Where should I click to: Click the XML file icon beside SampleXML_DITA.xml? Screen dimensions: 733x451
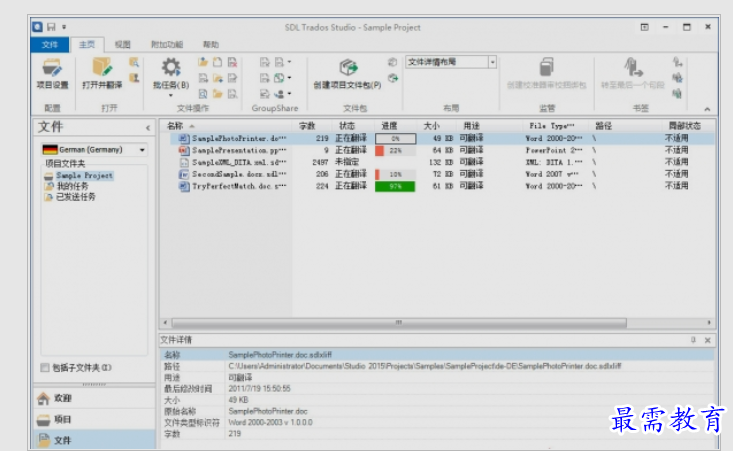click(184, 162)
